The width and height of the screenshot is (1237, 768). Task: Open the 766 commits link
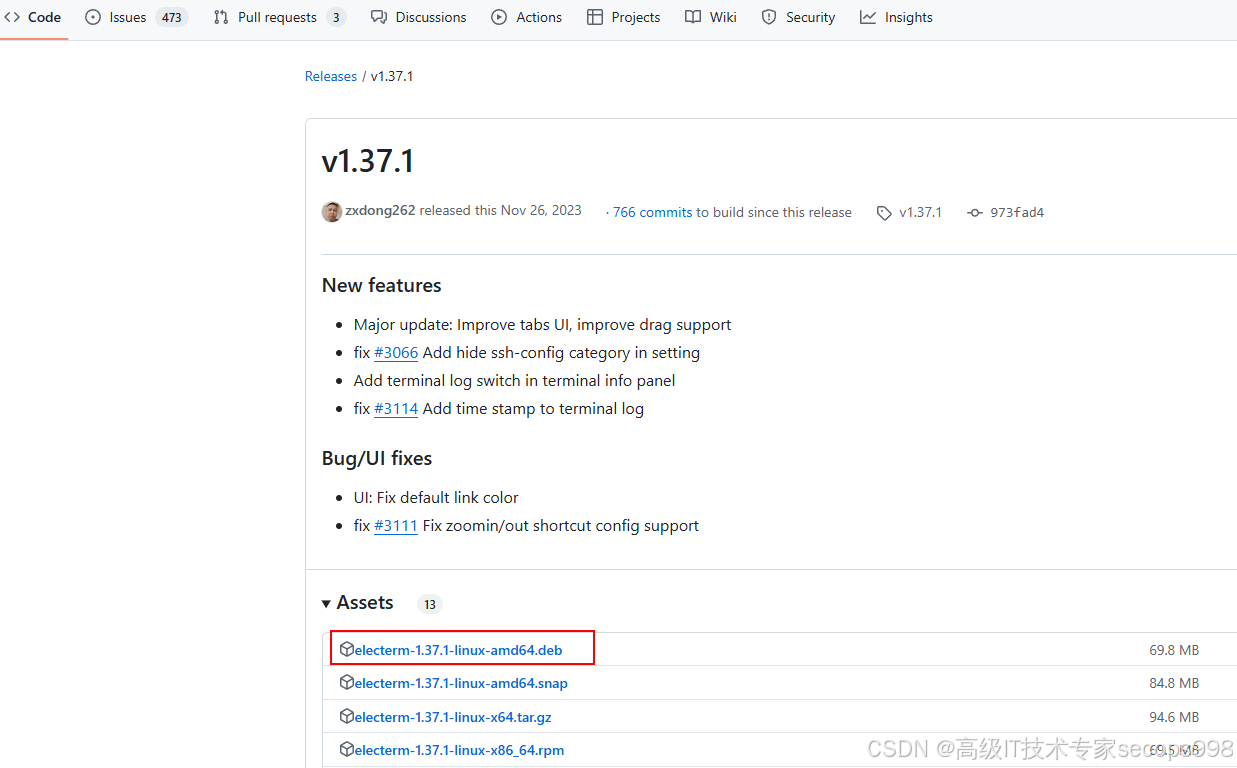[652, 212]
